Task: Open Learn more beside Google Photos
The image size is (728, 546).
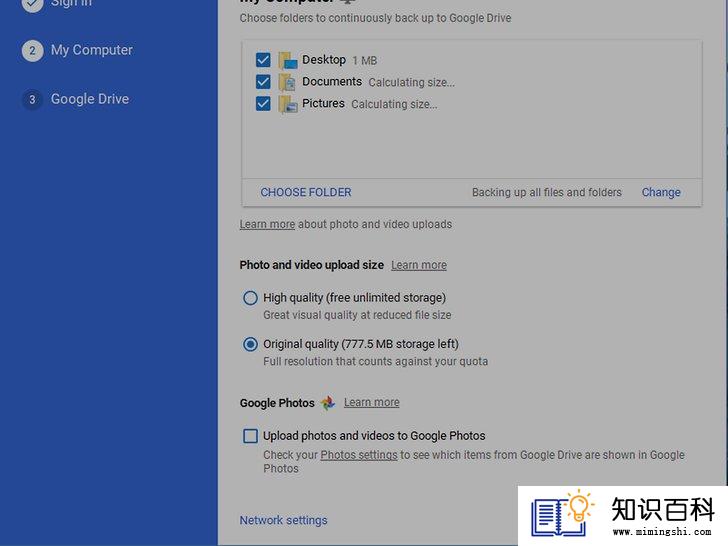Action: pyautogui.click(x=371, y=403)
